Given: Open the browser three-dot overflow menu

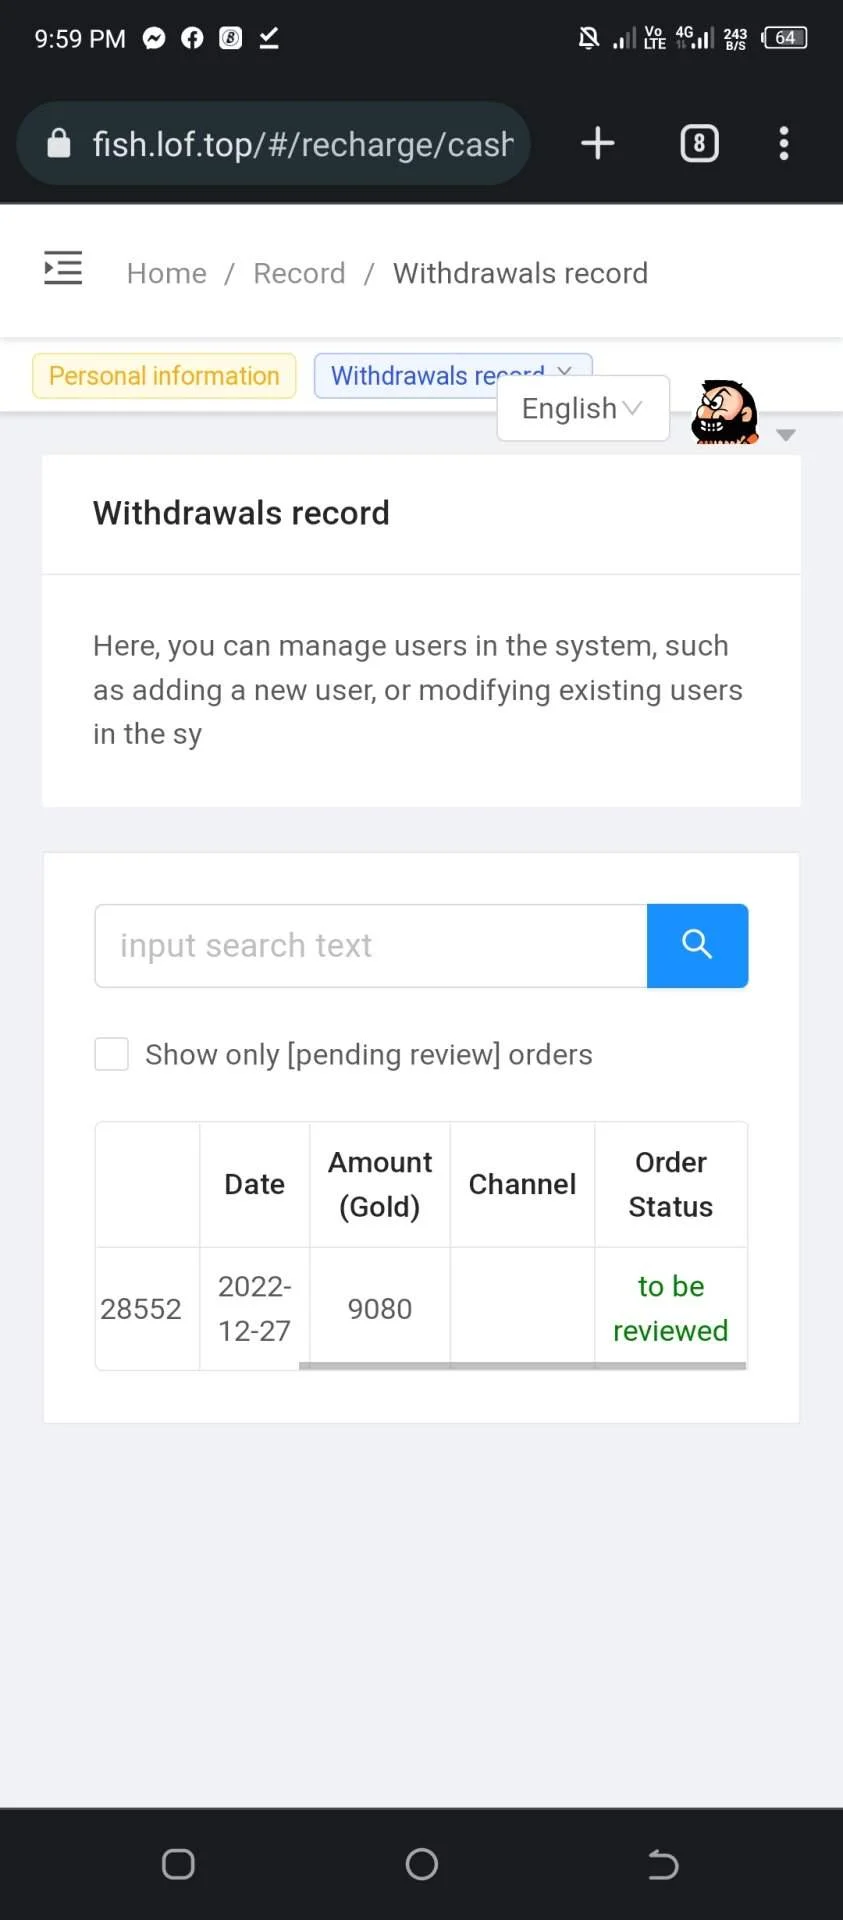Looking at the screenshot, I should click(x=784, y=144).
